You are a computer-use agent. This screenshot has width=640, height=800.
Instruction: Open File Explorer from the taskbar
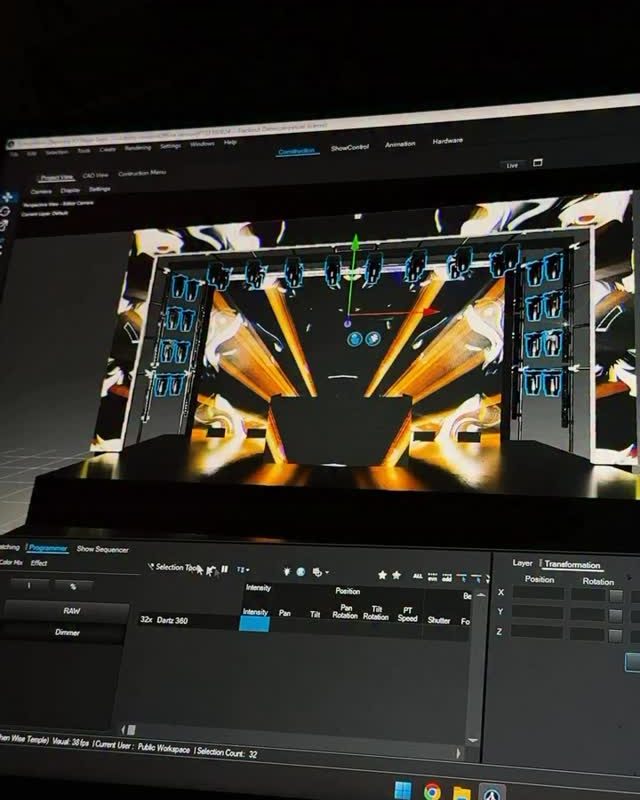pos(461,793)
